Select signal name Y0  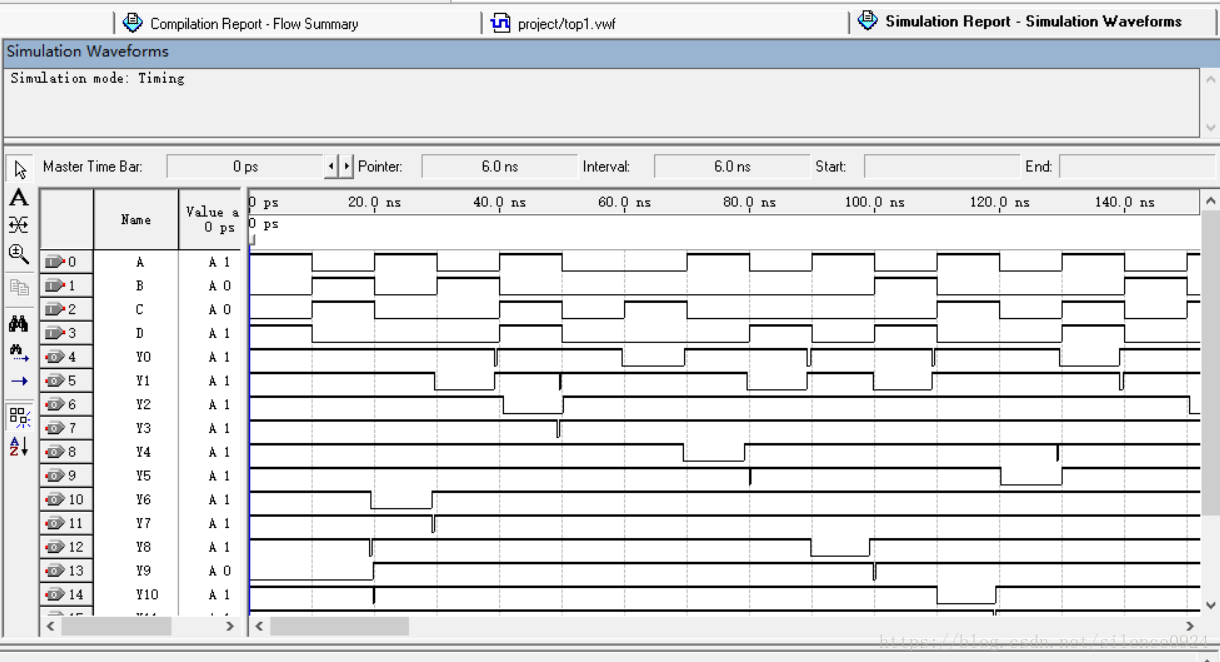pos(143,357)
